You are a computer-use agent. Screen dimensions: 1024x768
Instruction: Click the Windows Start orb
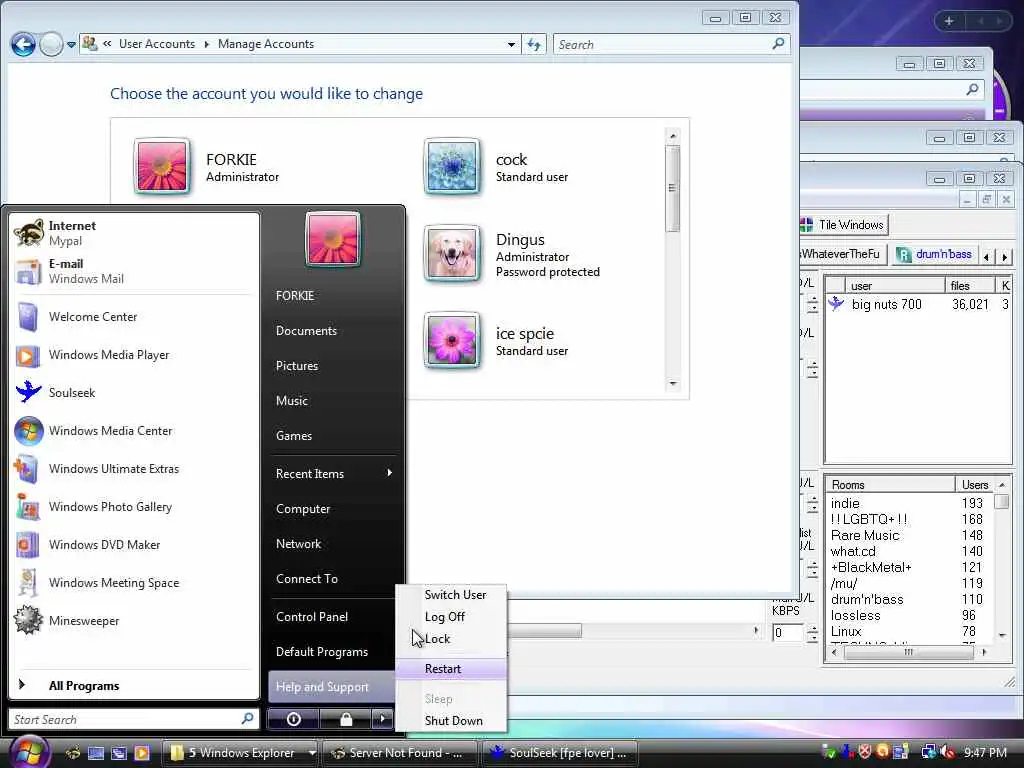(27, 751)
